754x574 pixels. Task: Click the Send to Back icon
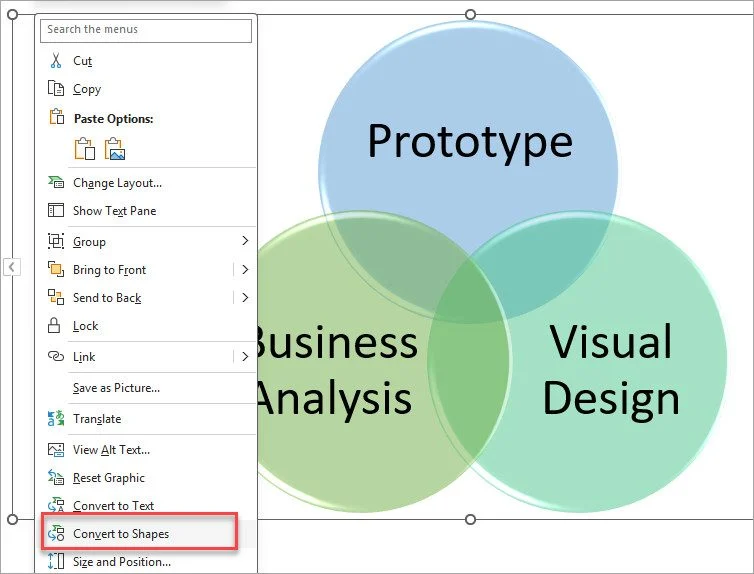pos(56,297)
